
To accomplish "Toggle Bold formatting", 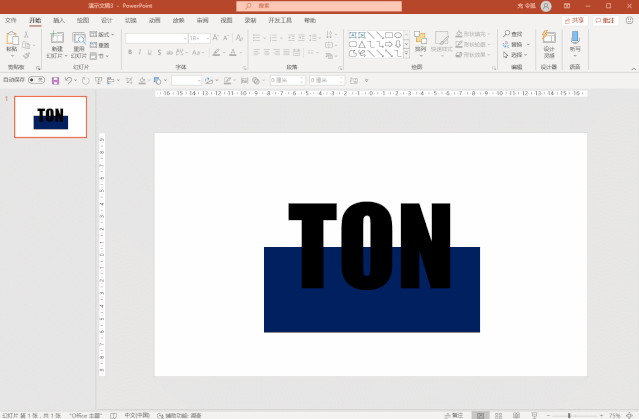I will [130, 52].
